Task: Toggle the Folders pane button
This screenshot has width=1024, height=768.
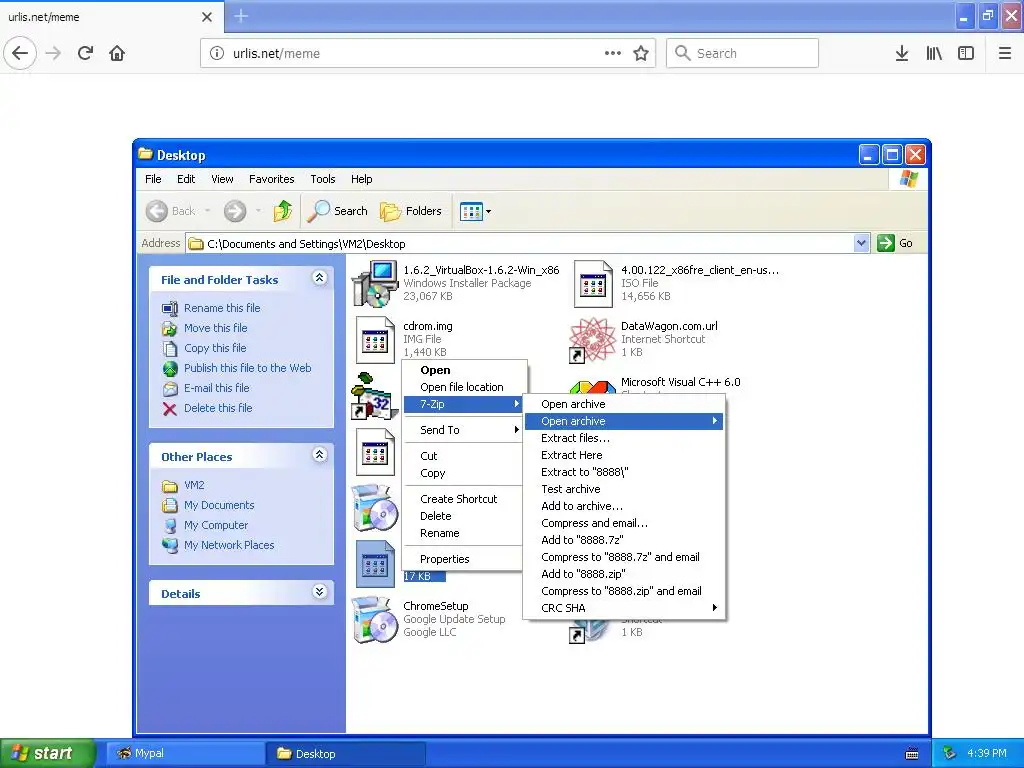Action: (x=411, y=211)
